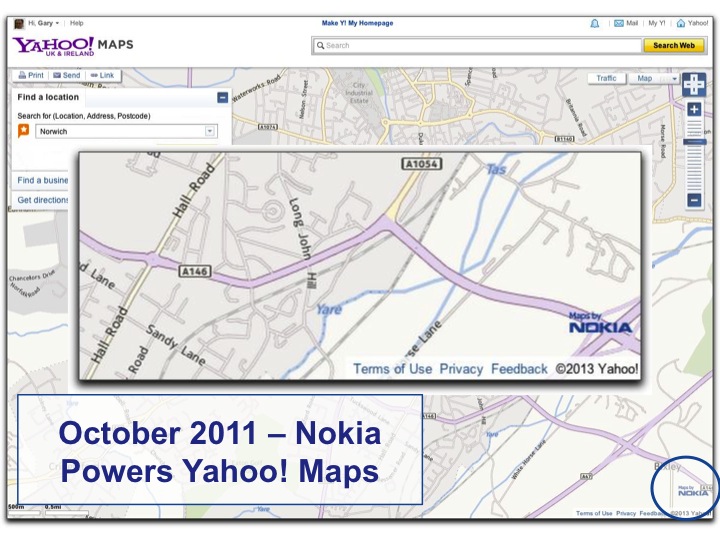Click the zoom level slider handle
720x540 pixels.
pyautogui.click(x=694, y=142)
